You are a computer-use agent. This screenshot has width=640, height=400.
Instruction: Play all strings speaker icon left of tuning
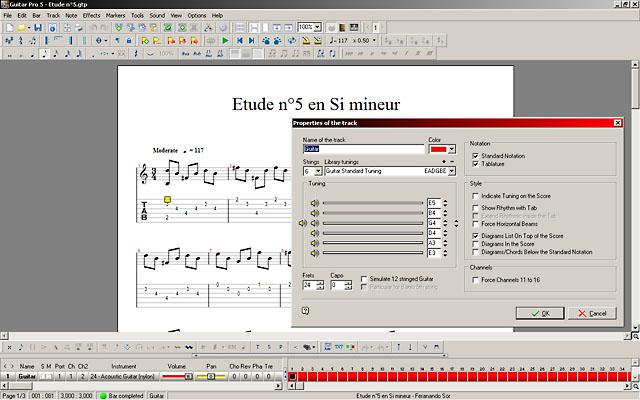pos(302,223)
